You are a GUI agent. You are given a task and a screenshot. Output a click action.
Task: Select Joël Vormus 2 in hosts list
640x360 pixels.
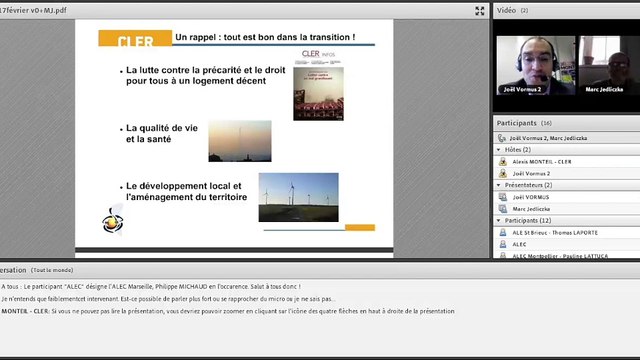[531, 174]
